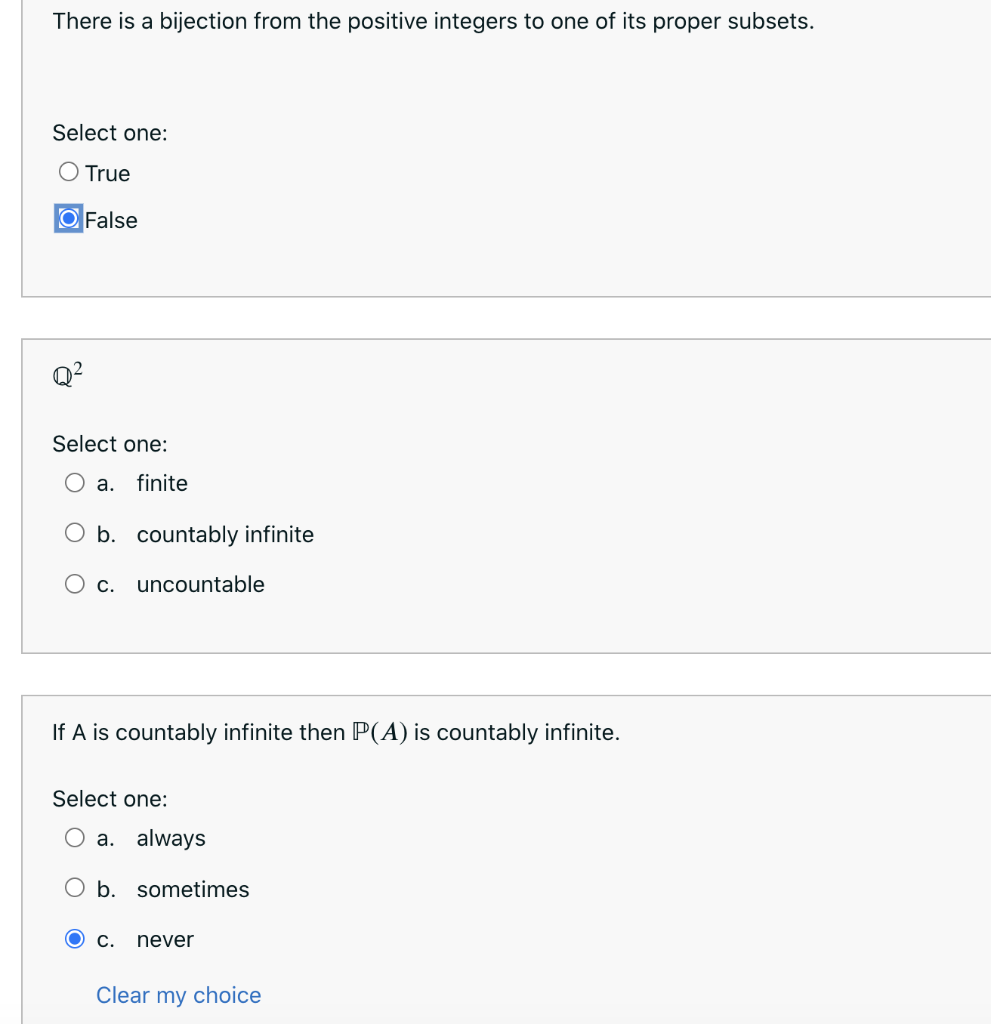Image resolution: width=991 pixels, height=1024 pixels.
Task: Click "Select one:" in the first question
Action: point(110,132)
